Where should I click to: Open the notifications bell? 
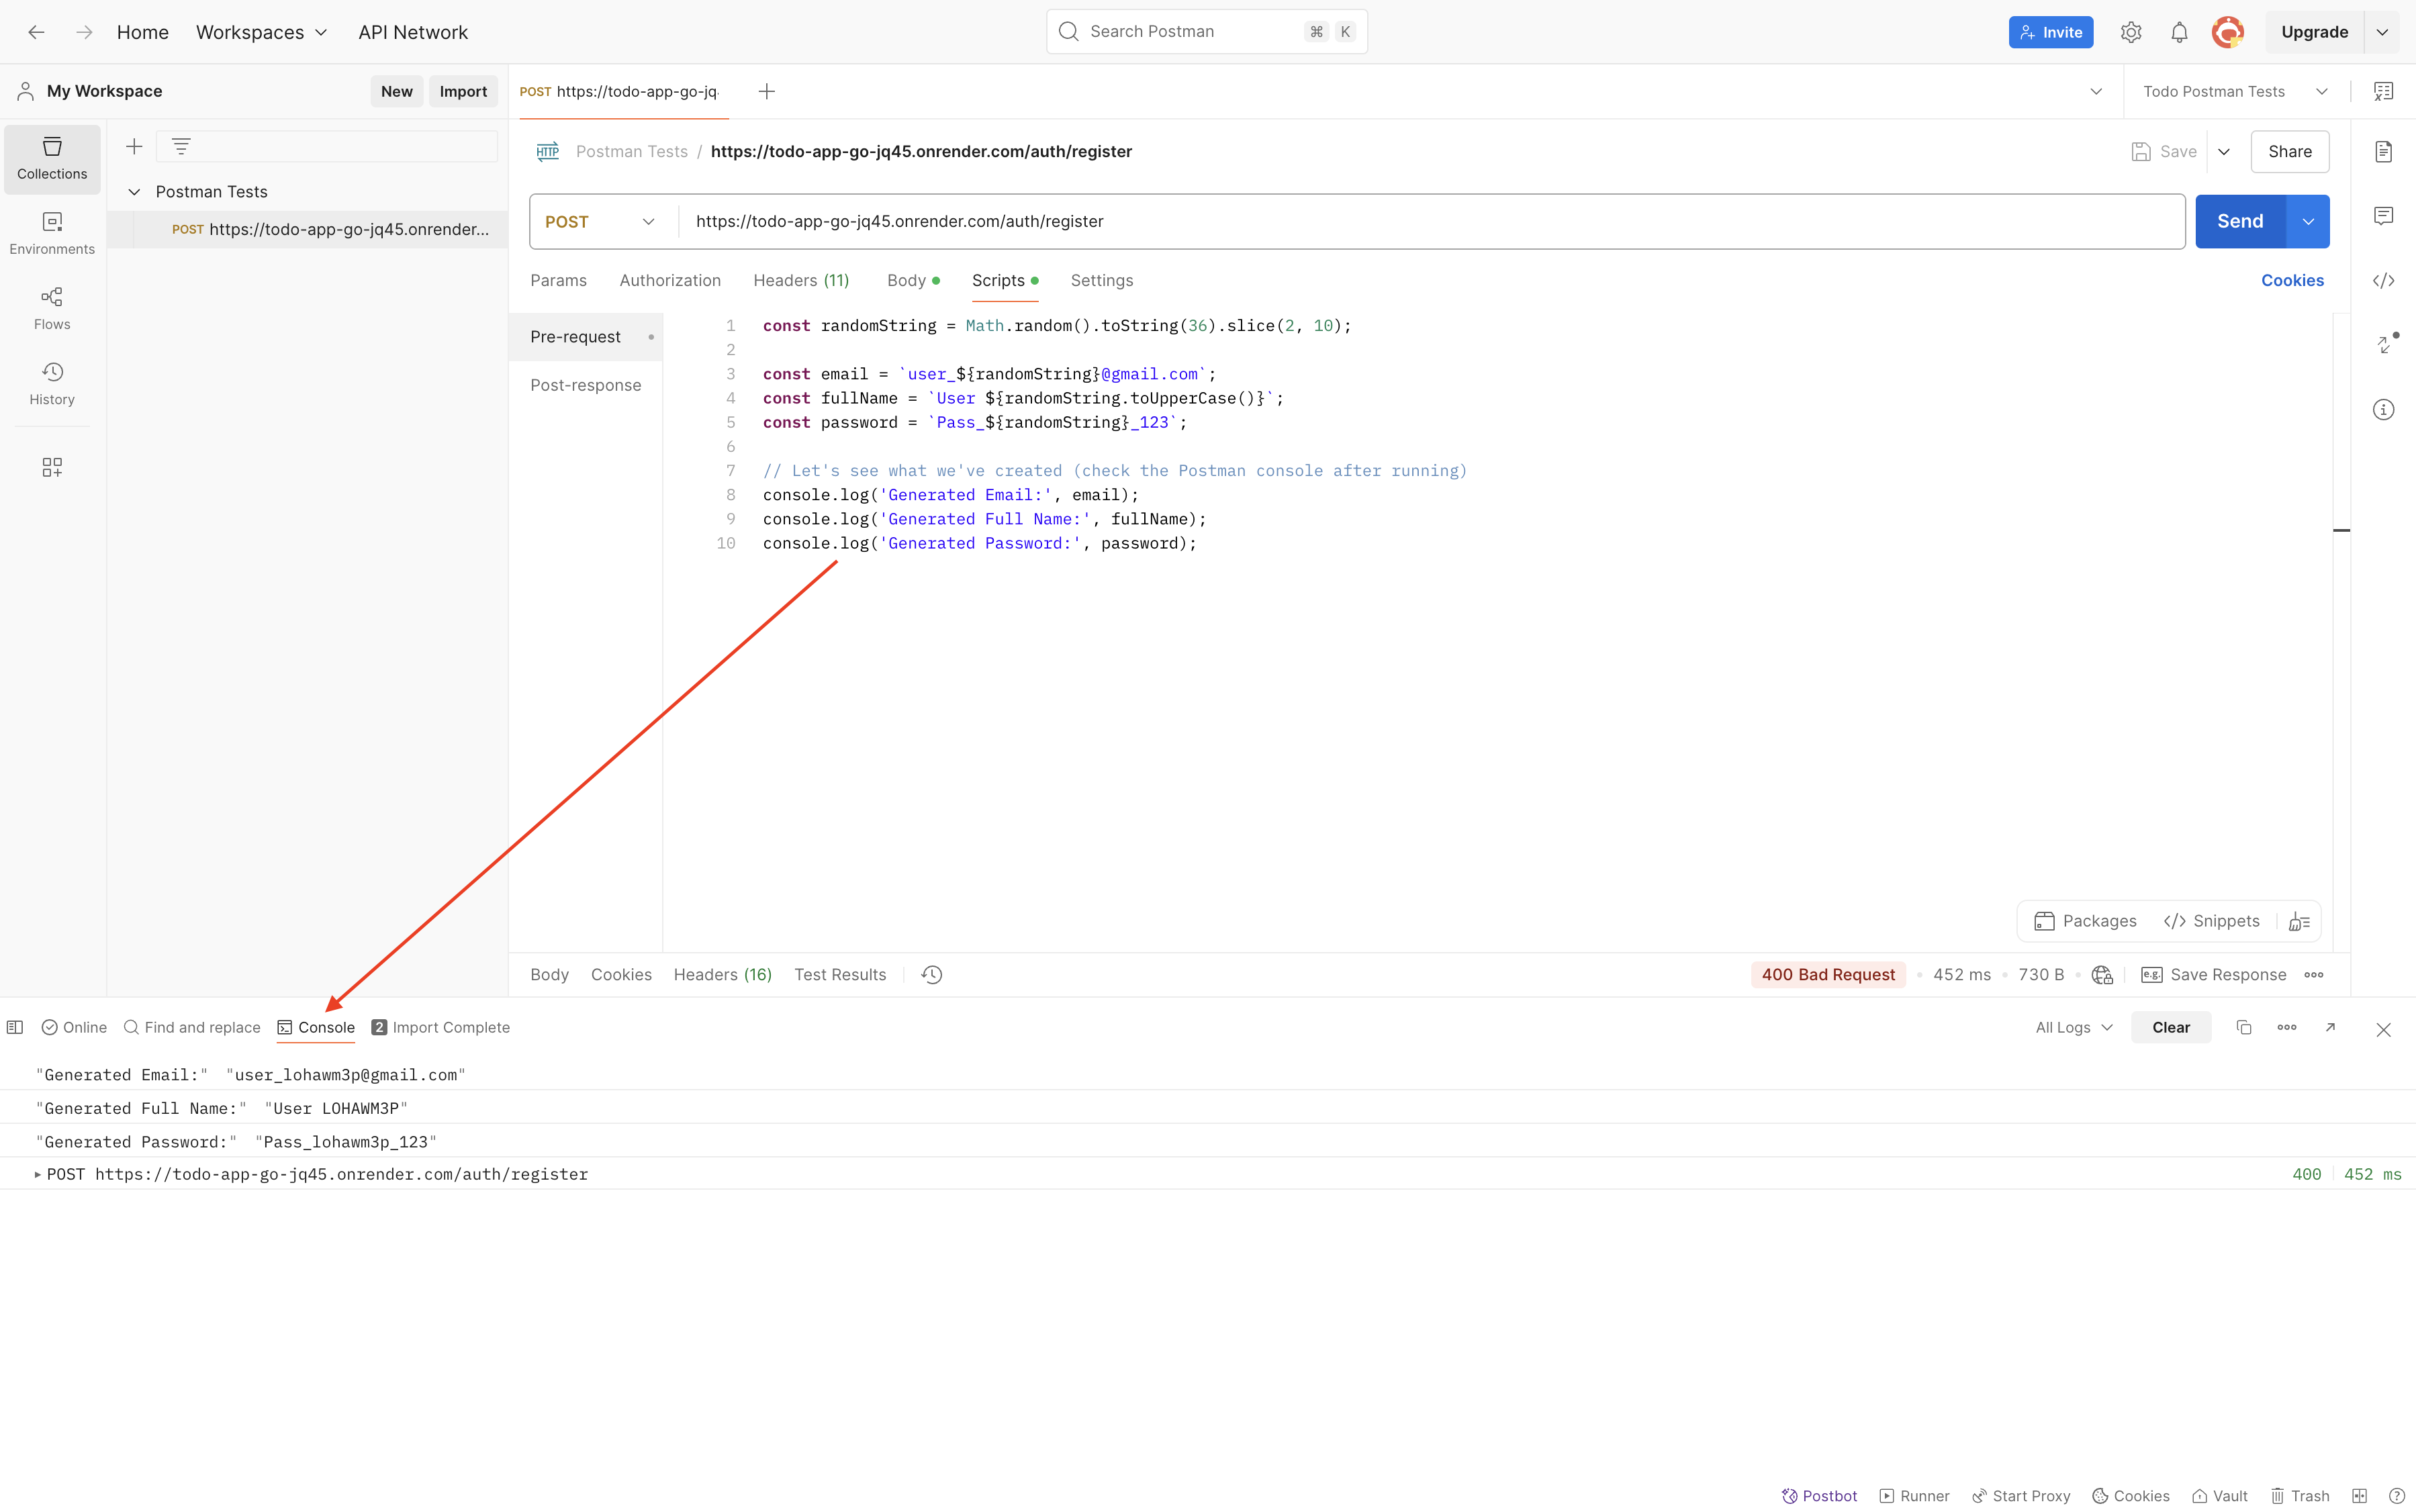tap(2179, 32)
